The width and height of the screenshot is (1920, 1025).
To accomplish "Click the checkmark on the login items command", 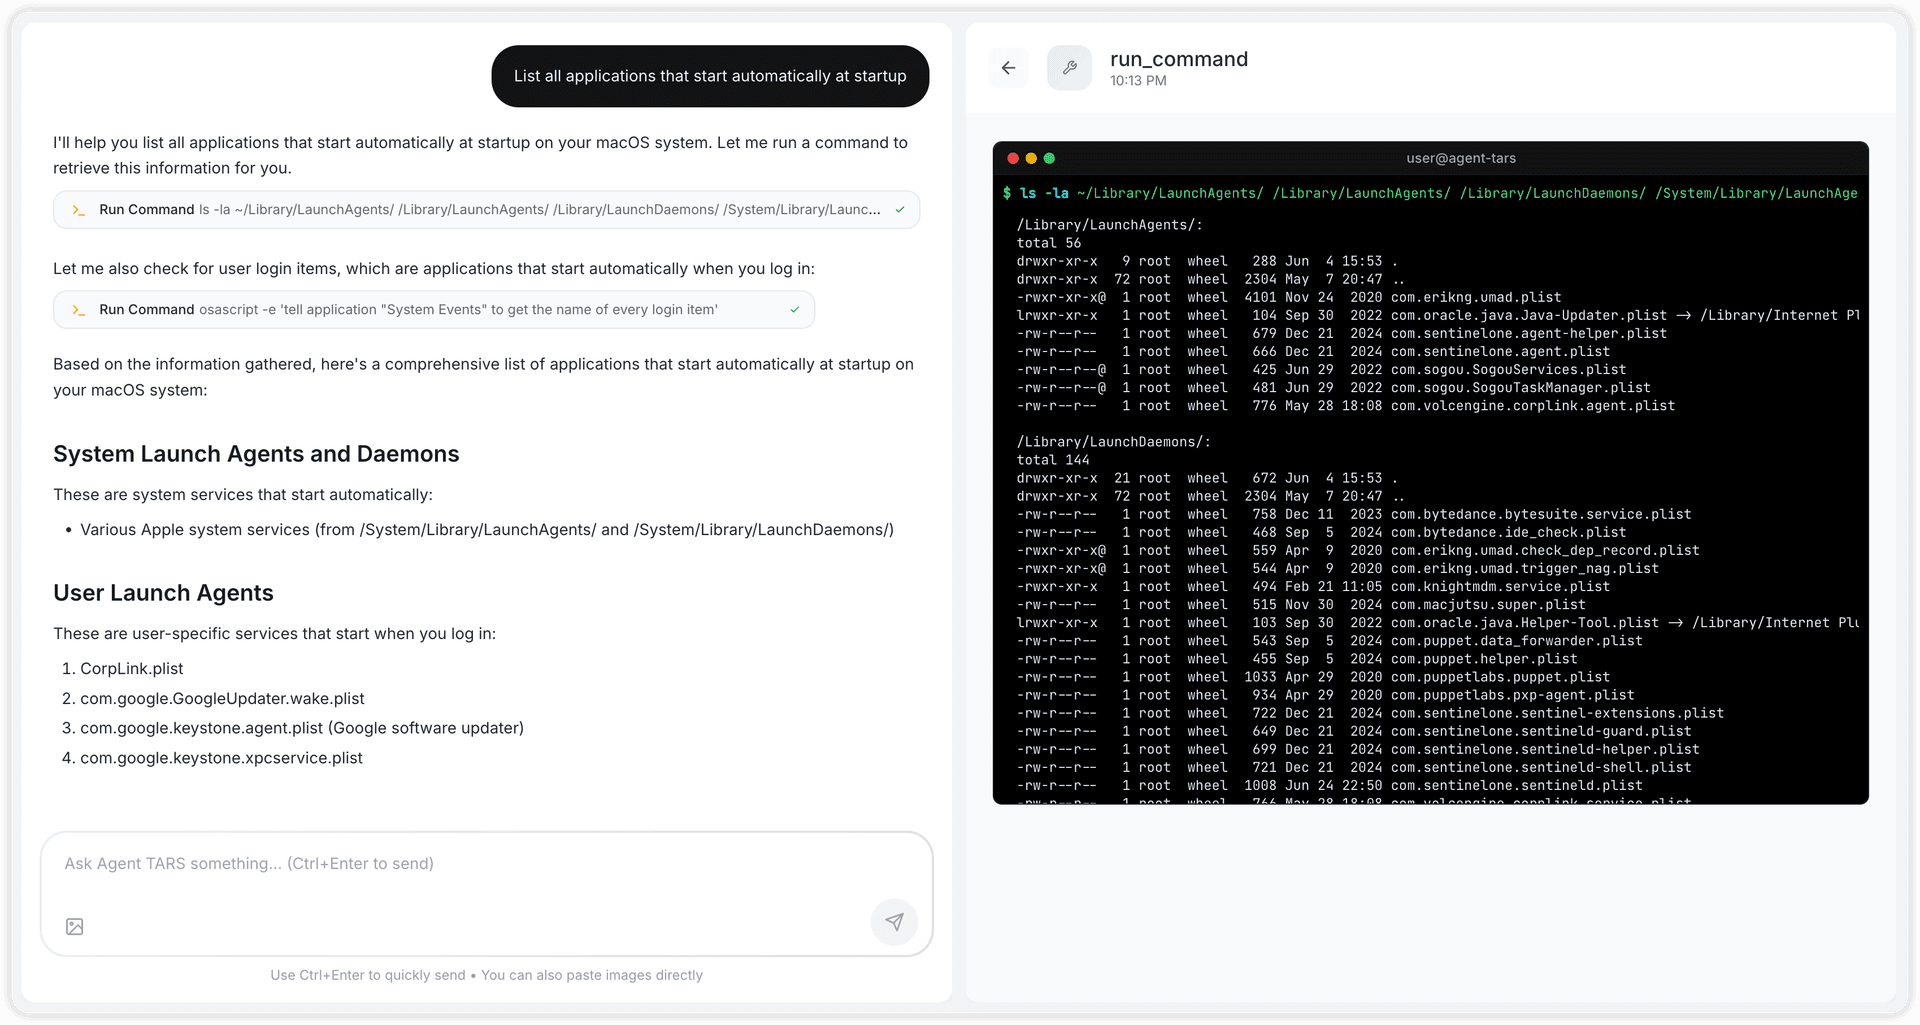I will 795,310.
